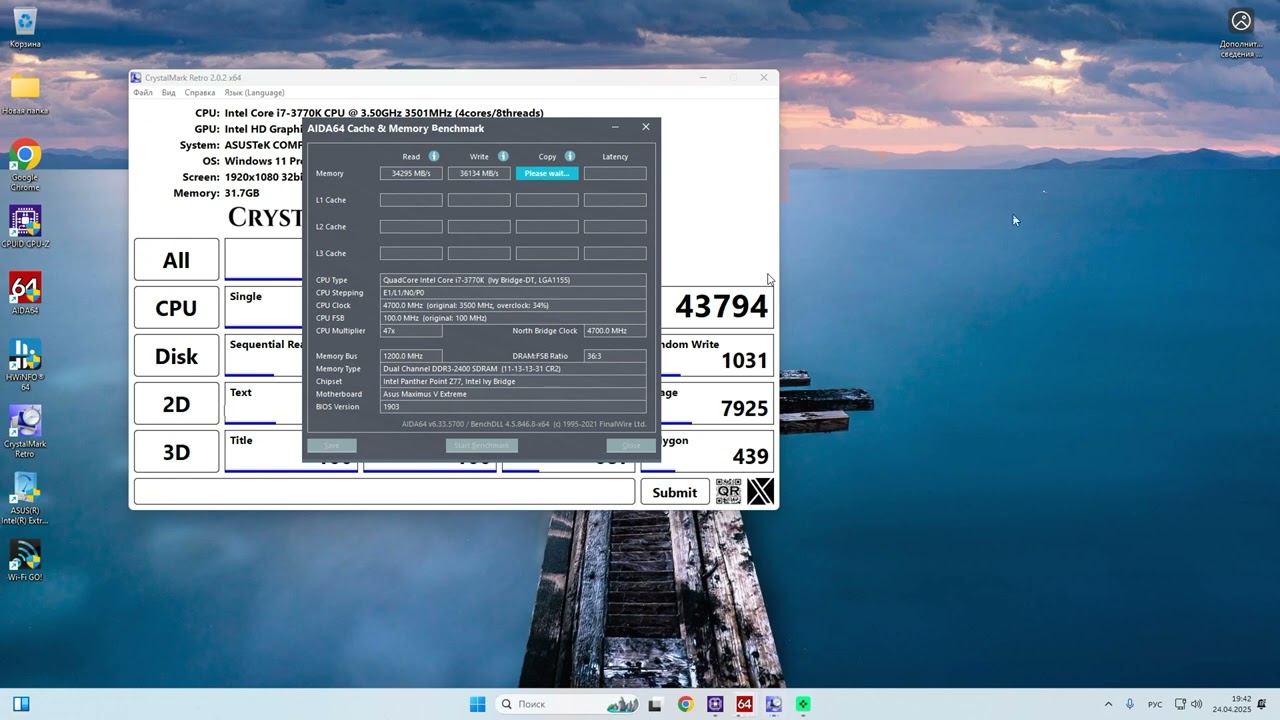Select the CPUID CPU-Z desktop shortcut
Viewport: 1280px width, 720px height.
(x=25, y=228)
